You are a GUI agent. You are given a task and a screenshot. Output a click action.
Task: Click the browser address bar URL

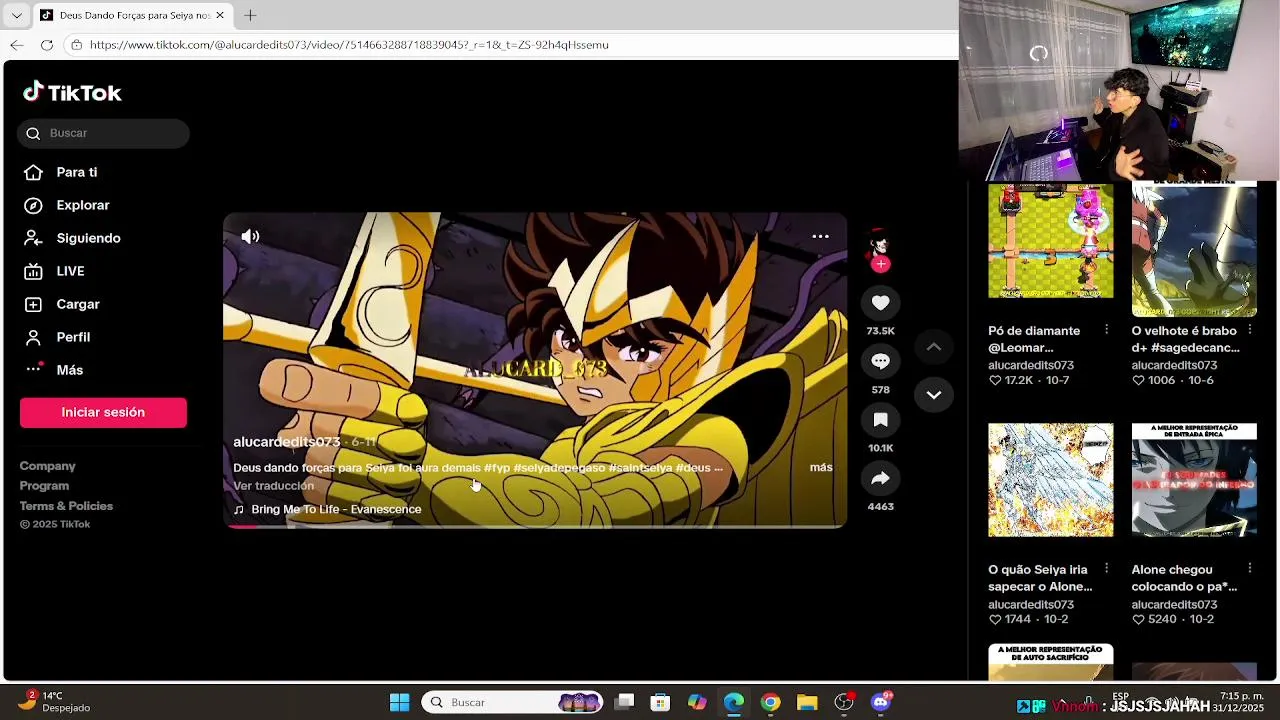[x=349, y=45]
